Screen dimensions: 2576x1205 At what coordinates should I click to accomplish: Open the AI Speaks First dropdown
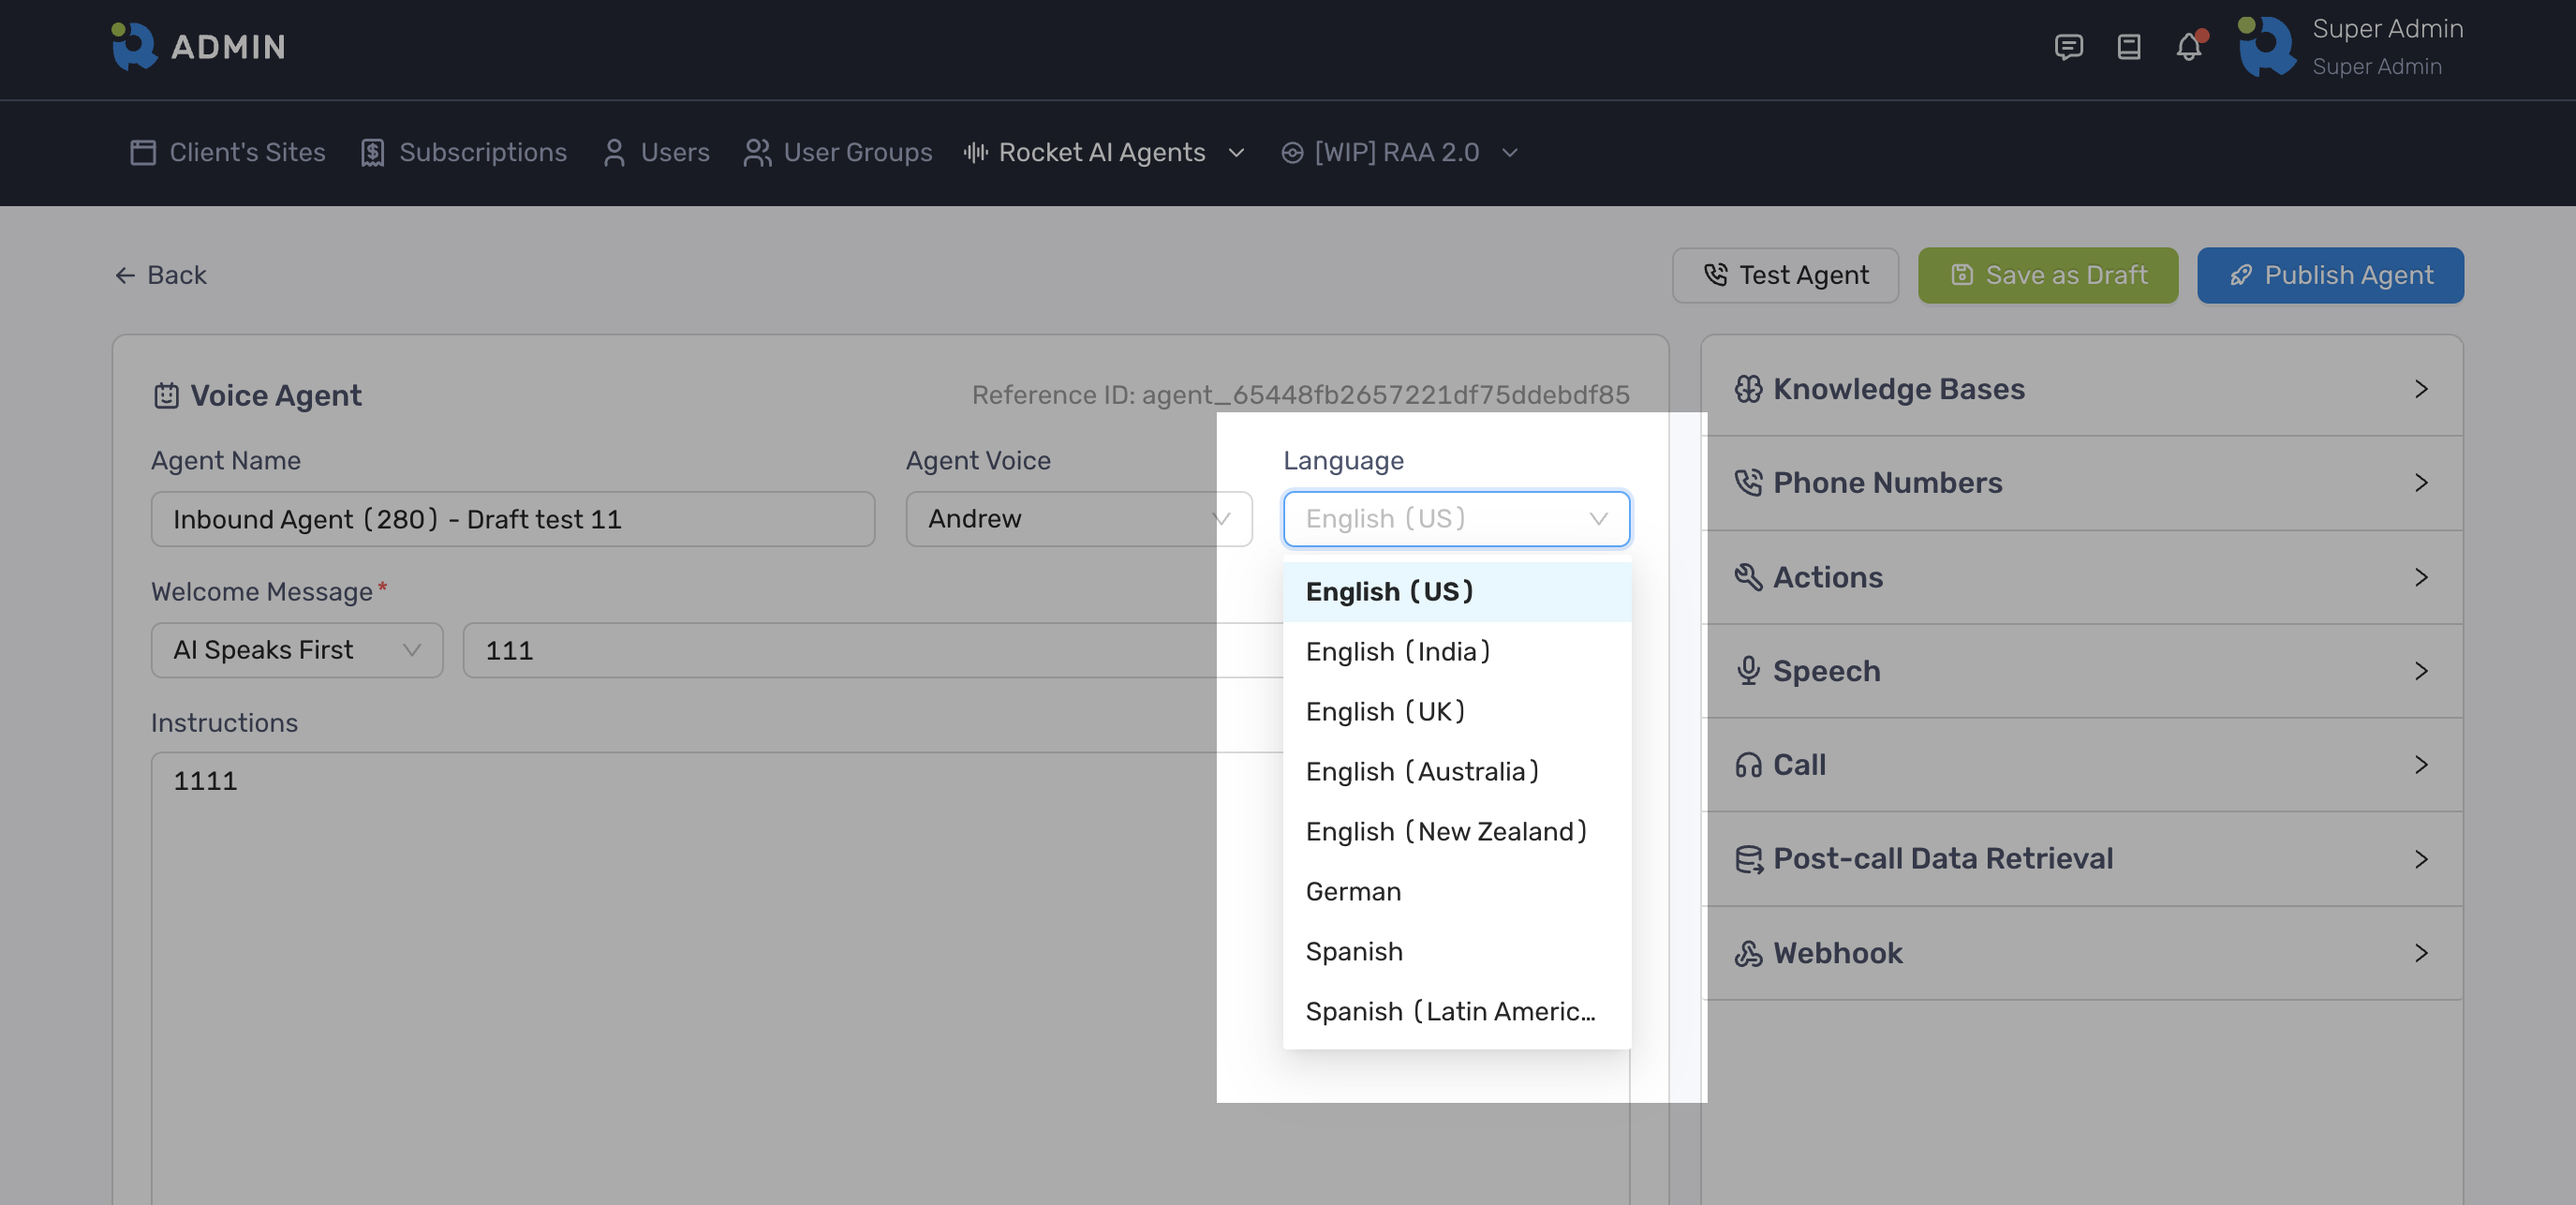click(296, 650)
